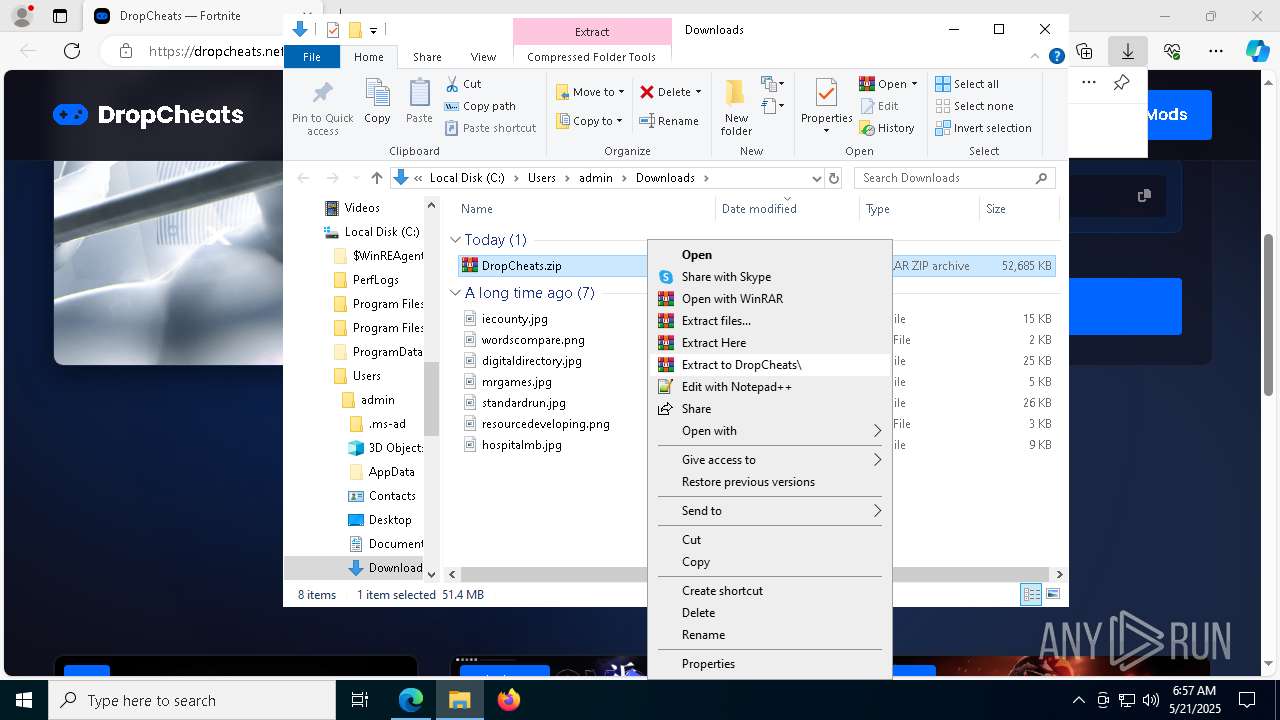Expand the Open with submenu

[x=770, y=431]
